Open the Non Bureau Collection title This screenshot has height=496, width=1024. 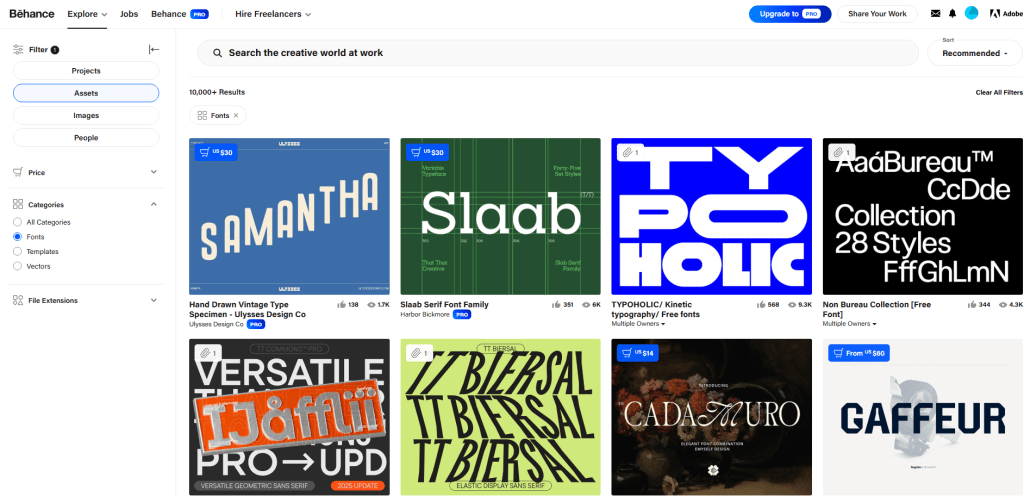pos(876,309)
